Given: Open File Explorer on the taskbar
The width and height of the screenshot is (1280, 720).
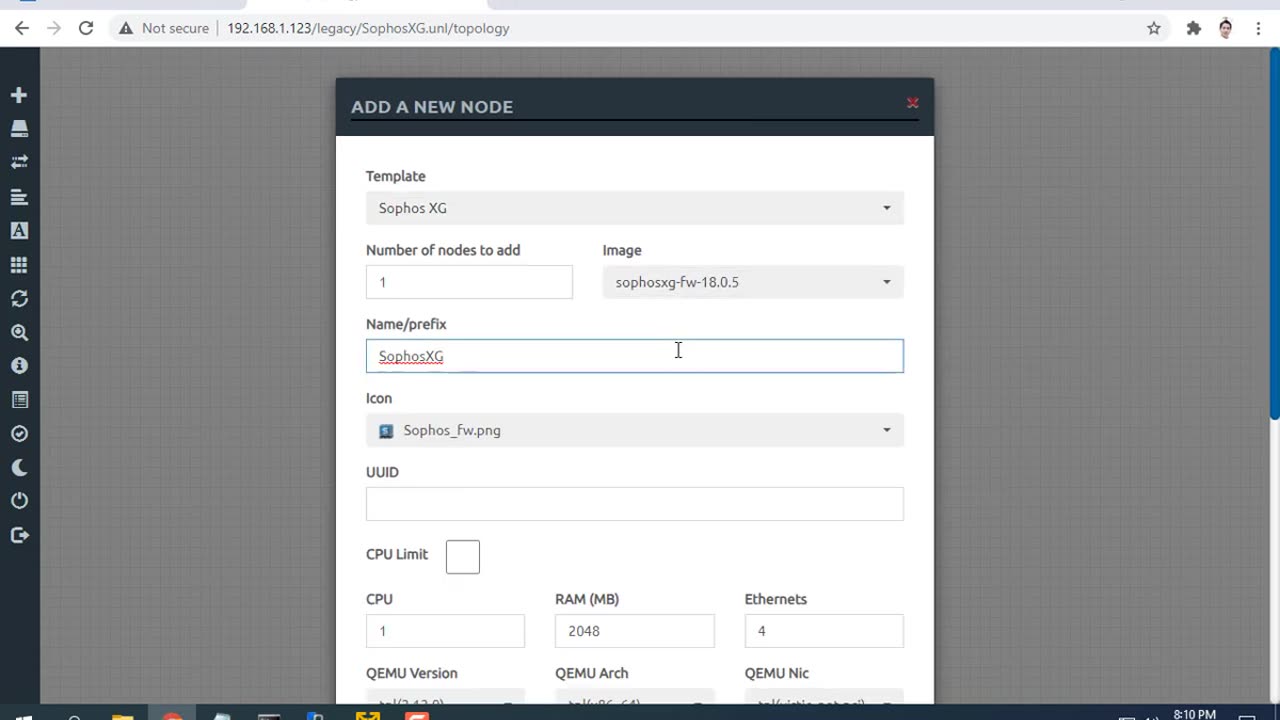Looking at the screenshot, I should tap(122, 714).
